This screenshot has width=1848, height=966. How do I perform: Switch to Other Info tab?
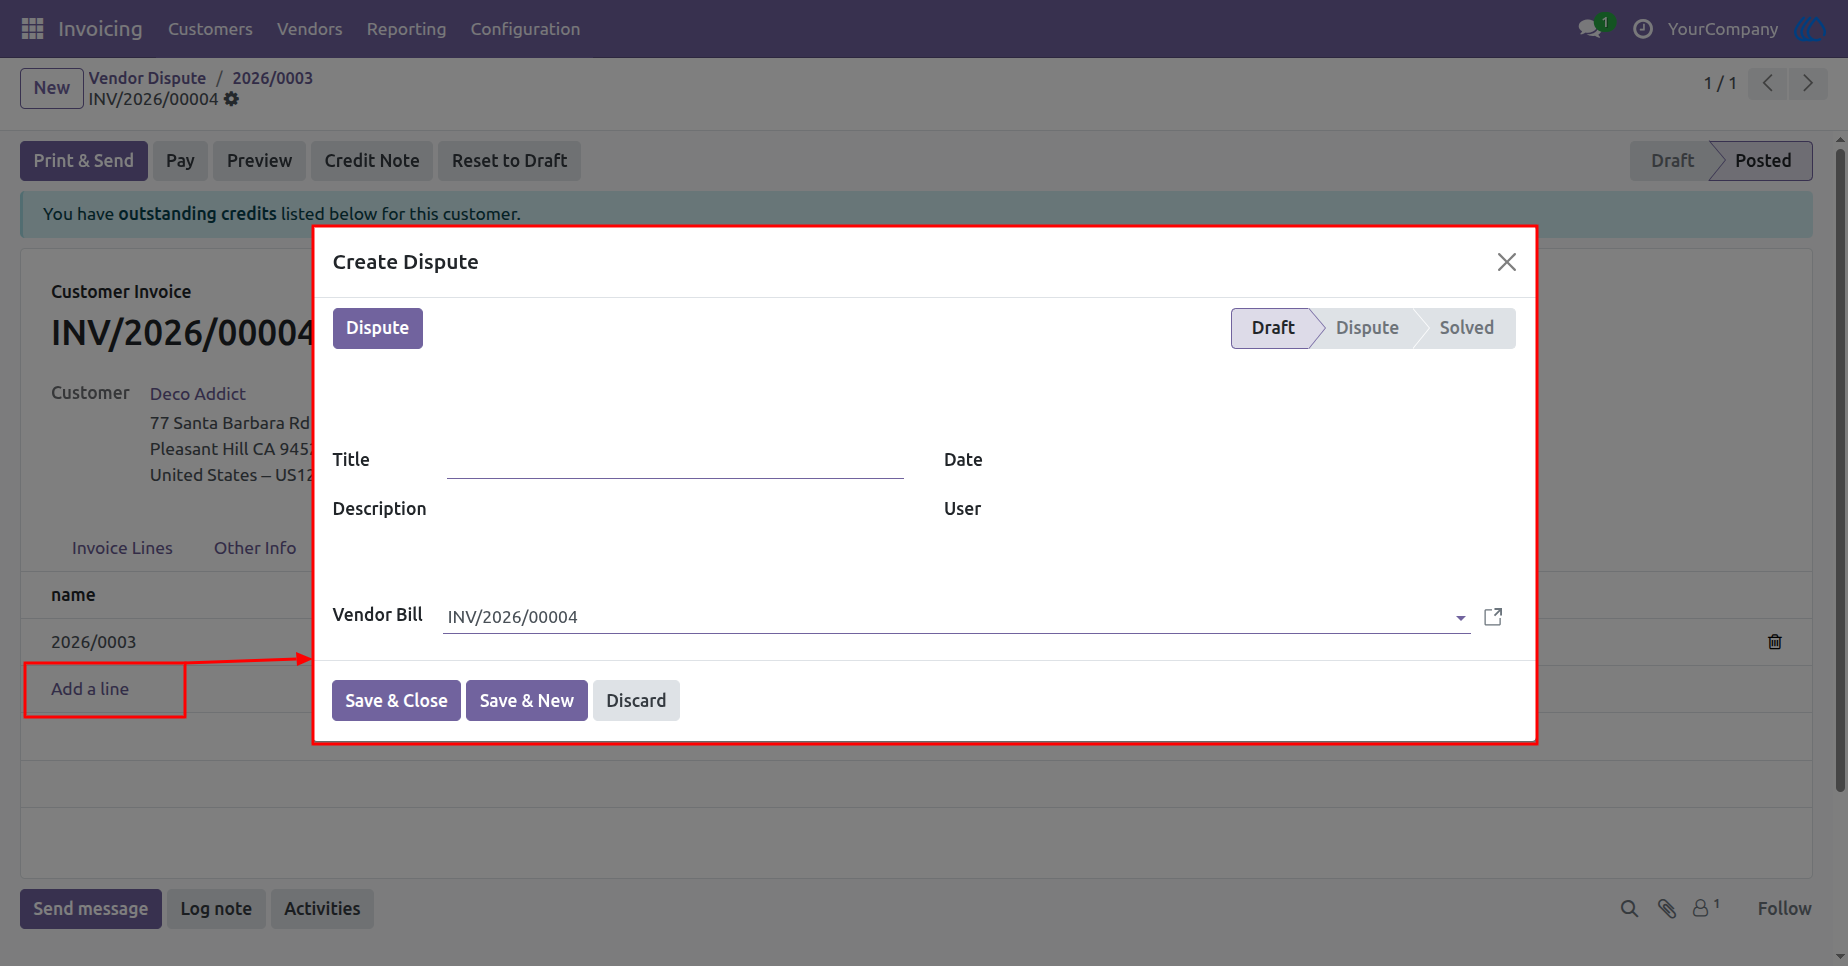pyautogui.click(x=255, y=548)
